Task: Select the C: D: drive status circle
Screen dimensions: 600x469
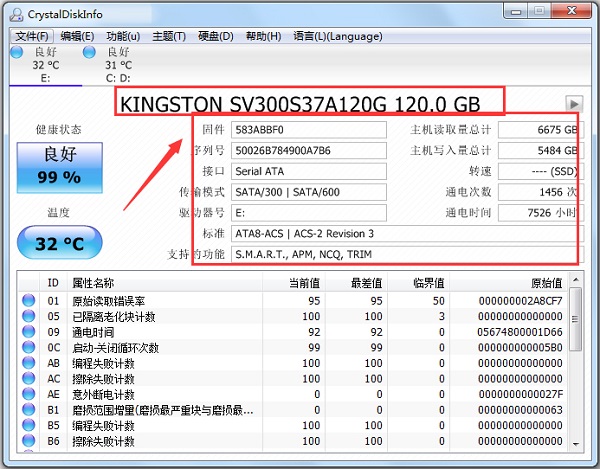Action: 89,52
